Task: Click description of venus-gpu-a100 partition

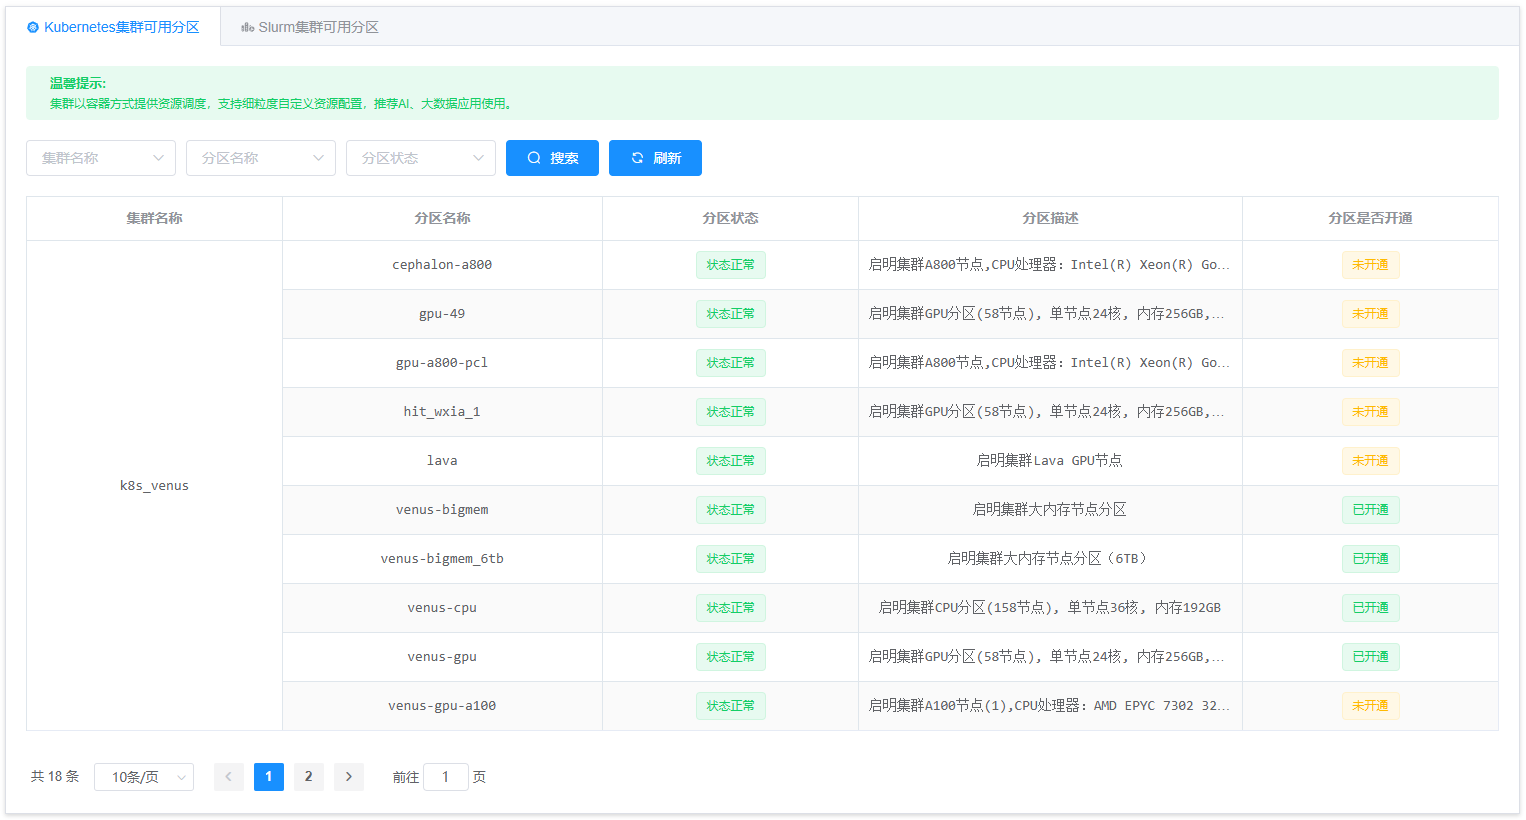Action: (x=1050, y=706)
